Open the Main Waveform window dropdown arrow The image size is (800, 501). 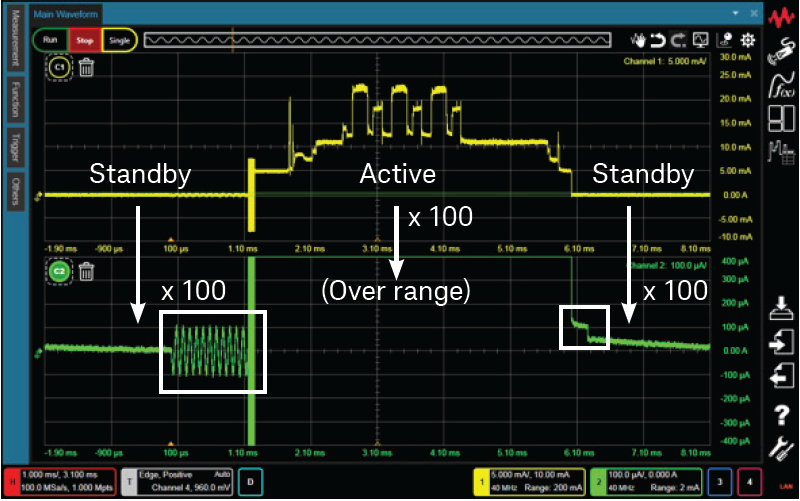[x=737, y=13]
